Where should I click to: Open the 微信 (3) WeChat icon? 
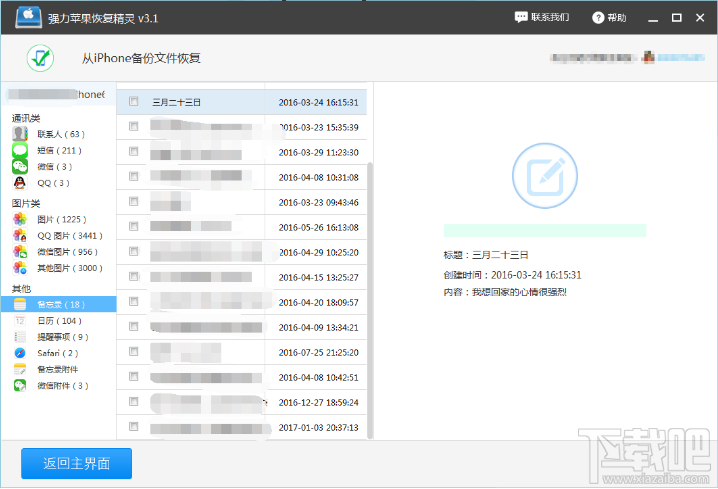pyautogui.click(x=20, y=166)
